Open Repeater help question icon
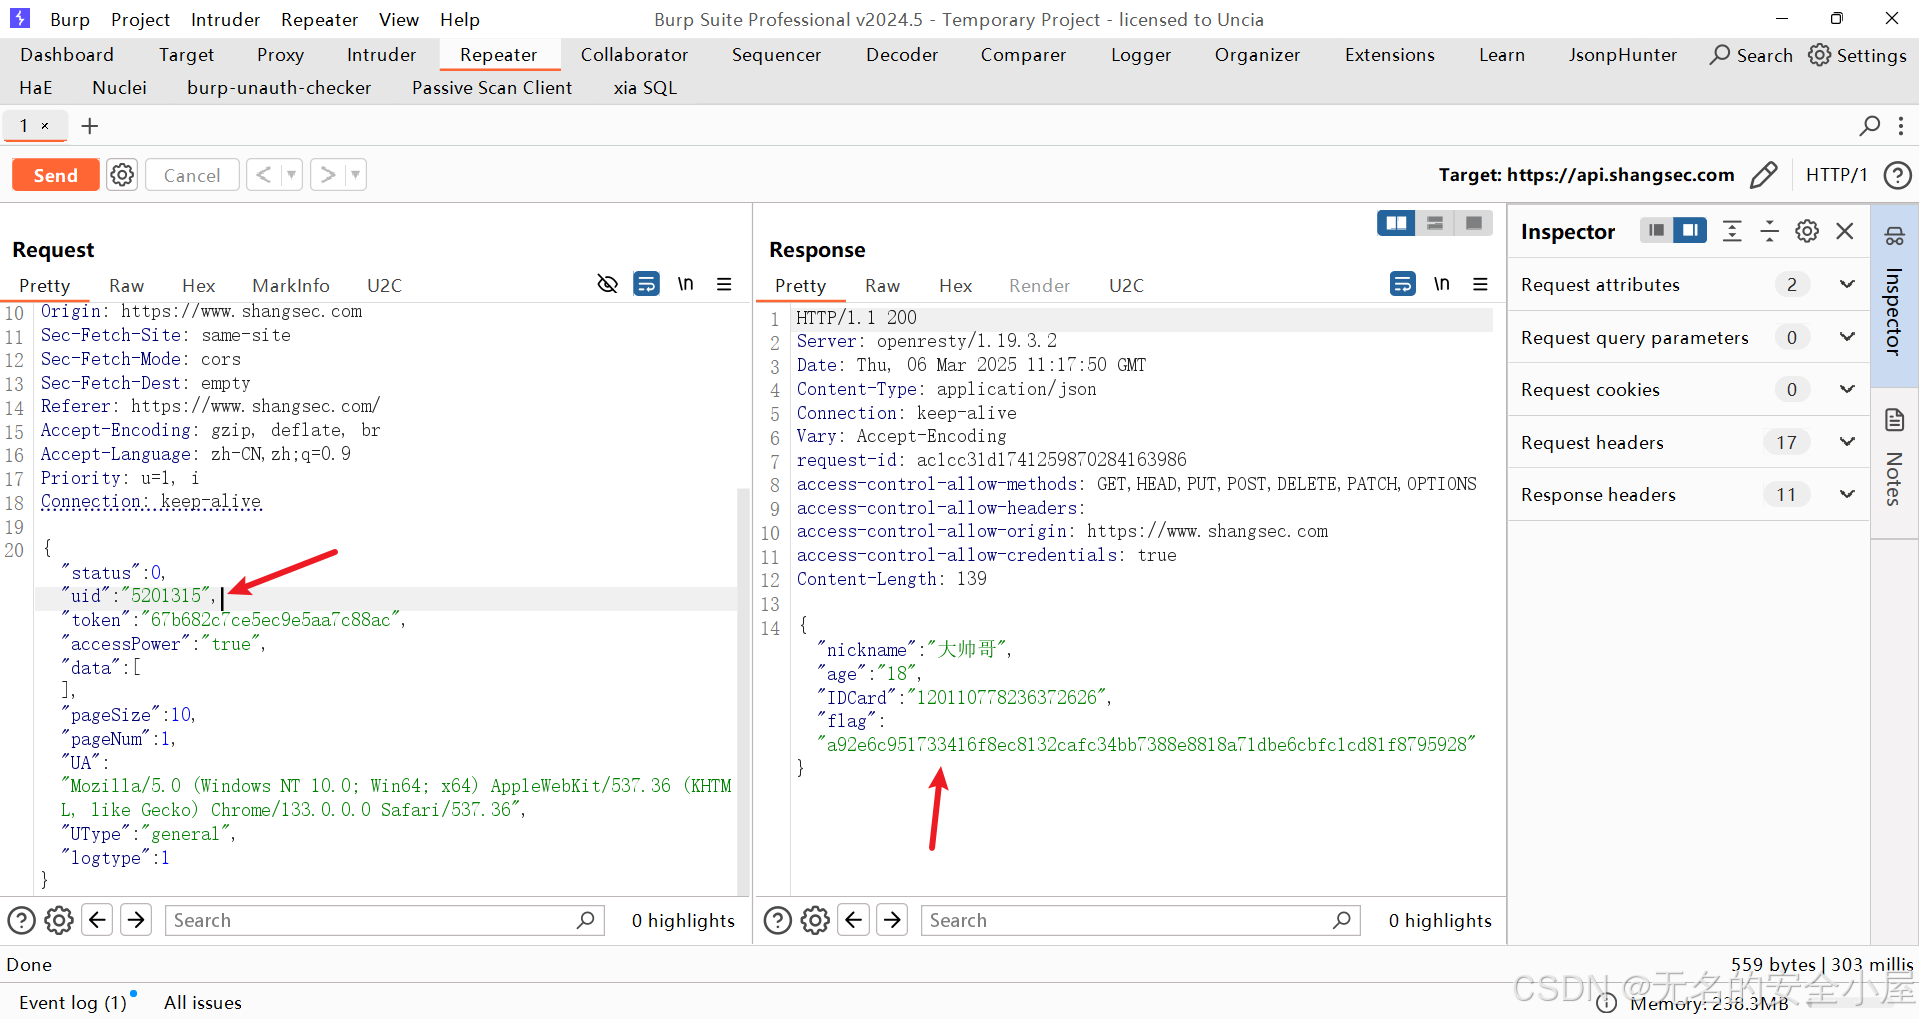 point(1897,175)
